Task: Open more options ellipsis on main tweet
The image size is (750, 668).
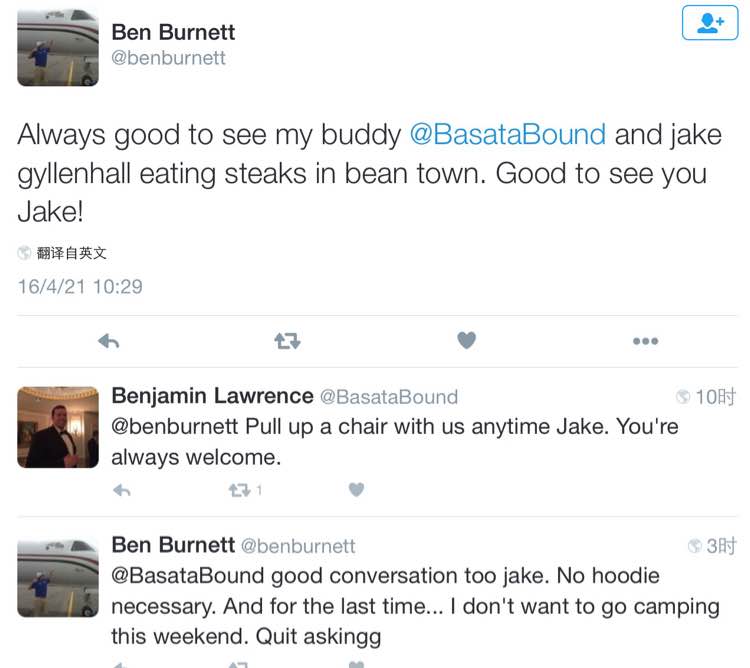Action: [x=645, y=341]
